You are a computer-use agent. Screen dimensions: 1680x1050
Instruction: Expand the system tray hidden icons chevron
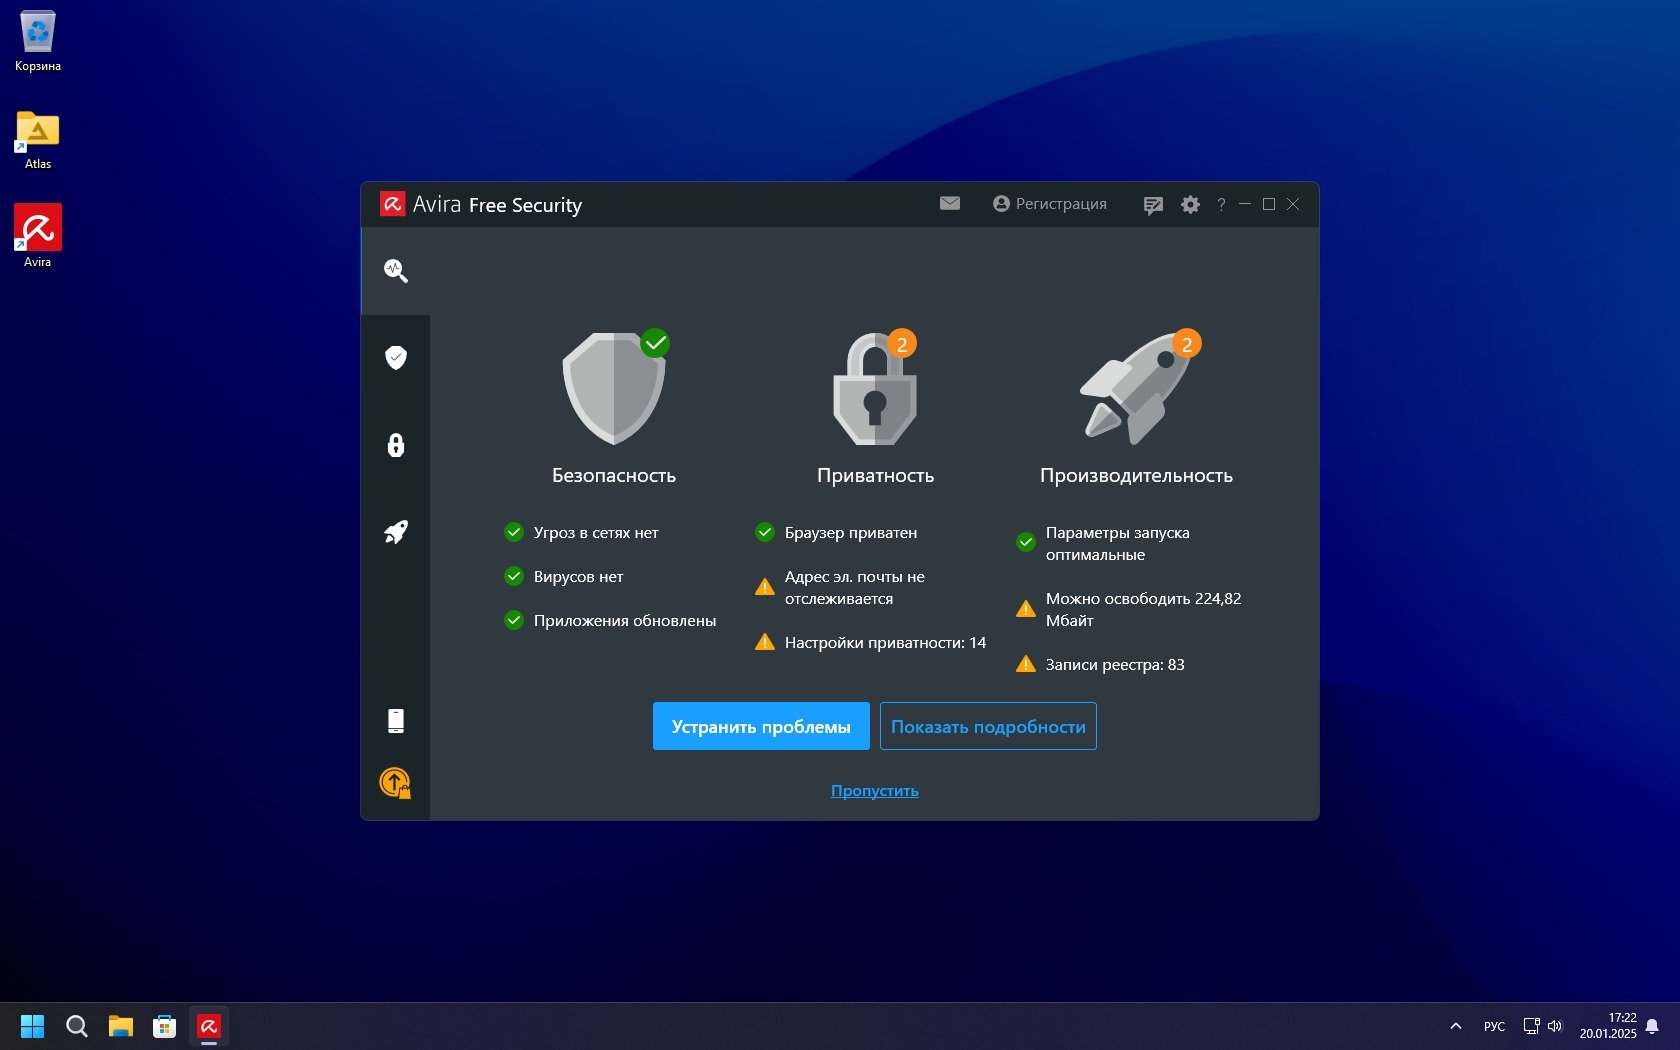(1456, 1026)
